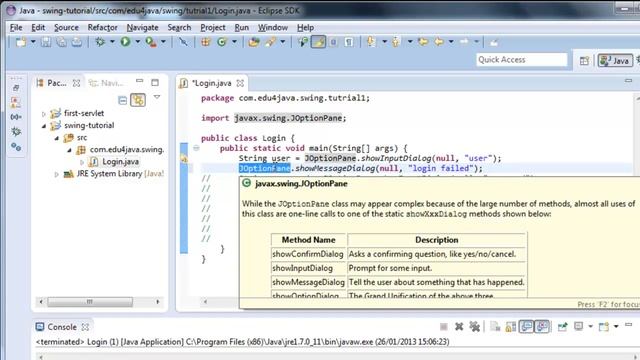Click the Open Type folder icon
640x360 pixels.
click(254, 42)
